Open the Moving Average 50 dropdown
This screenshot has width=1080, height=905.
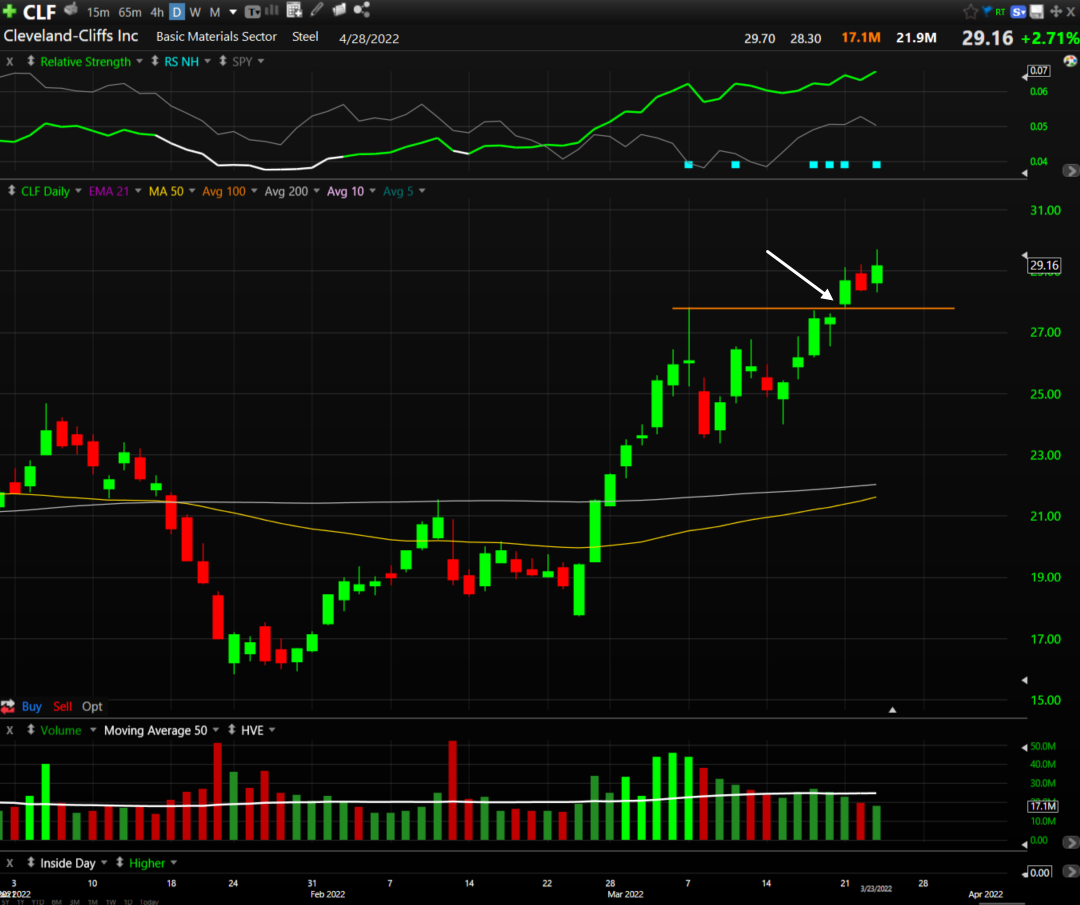216,730
